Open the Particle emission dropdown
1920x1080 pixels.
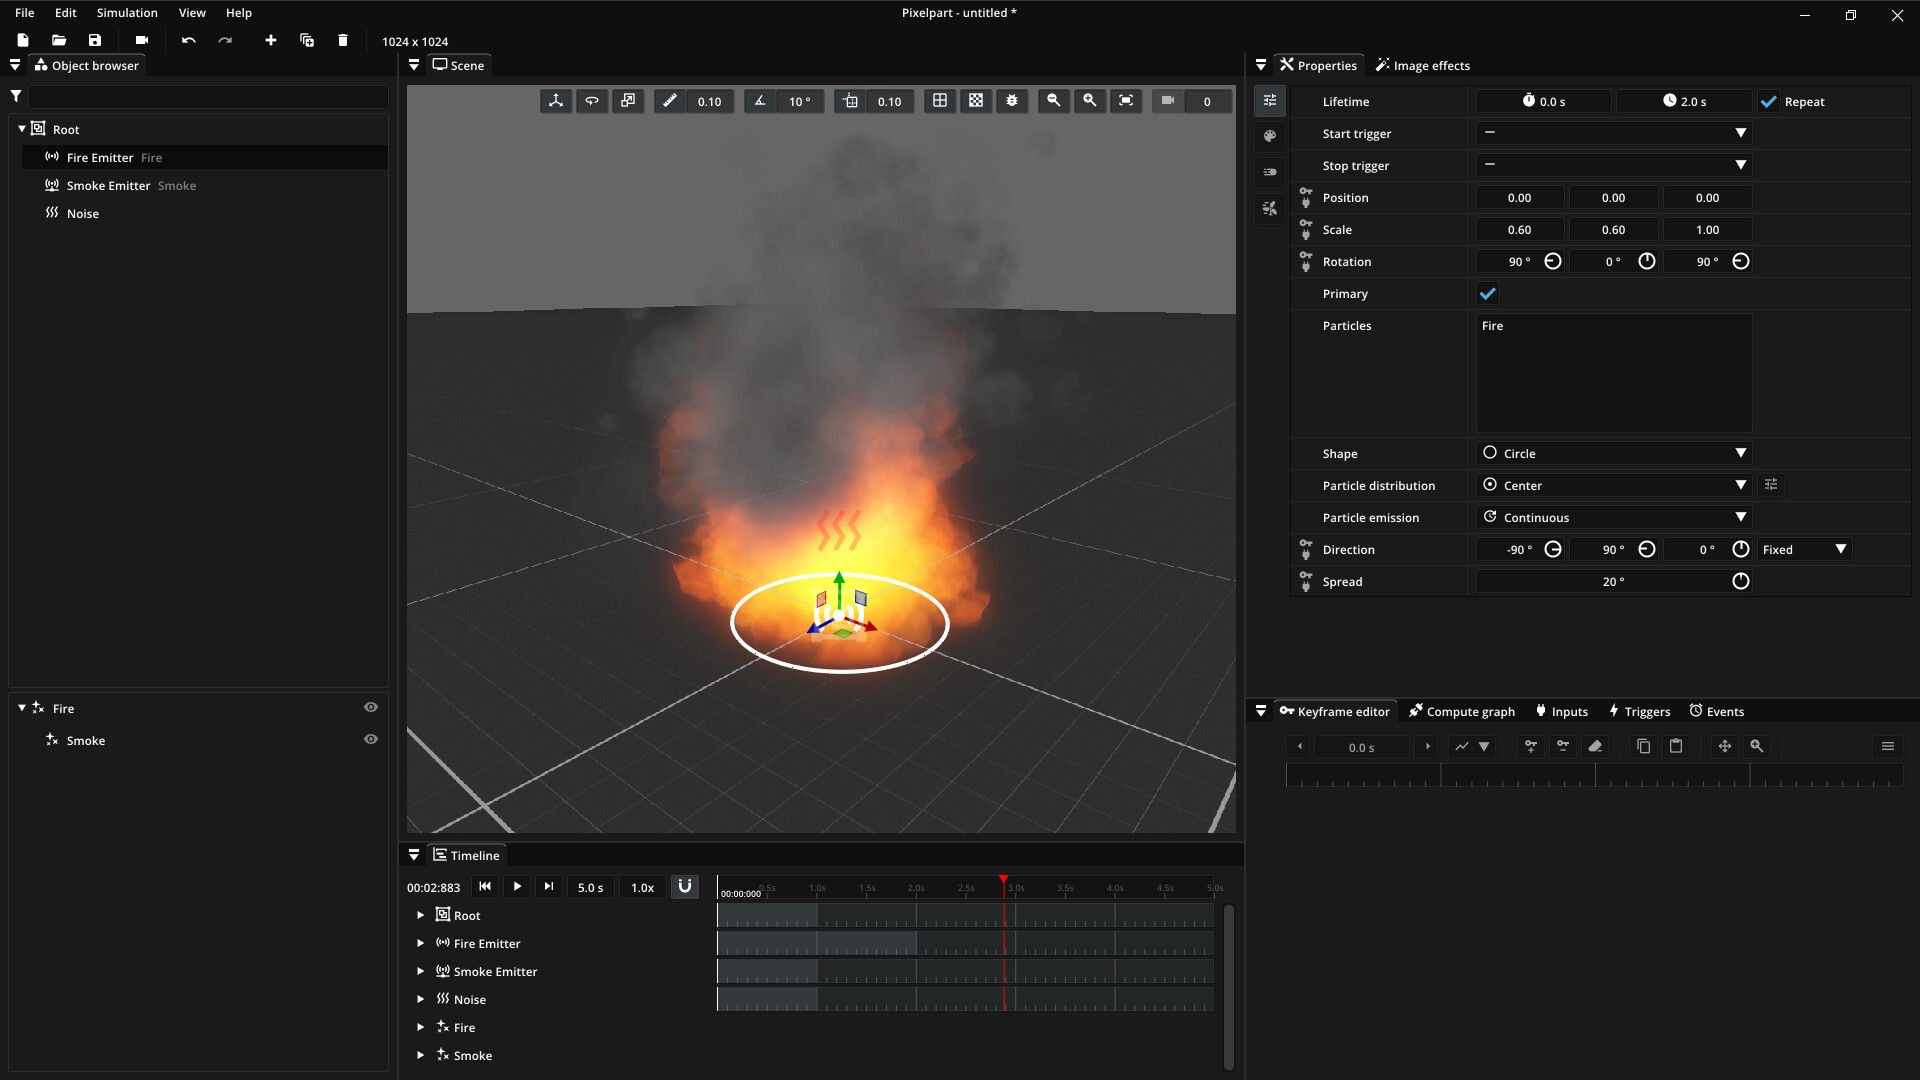pyautogui.click(x=1614, y=517)
